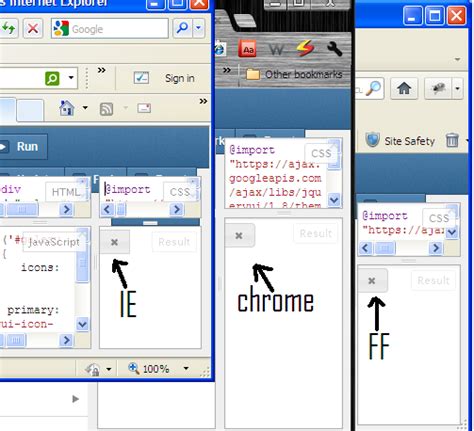
Task: Open Other bookmarks folder in Chrome
Action: pos(294,74)
